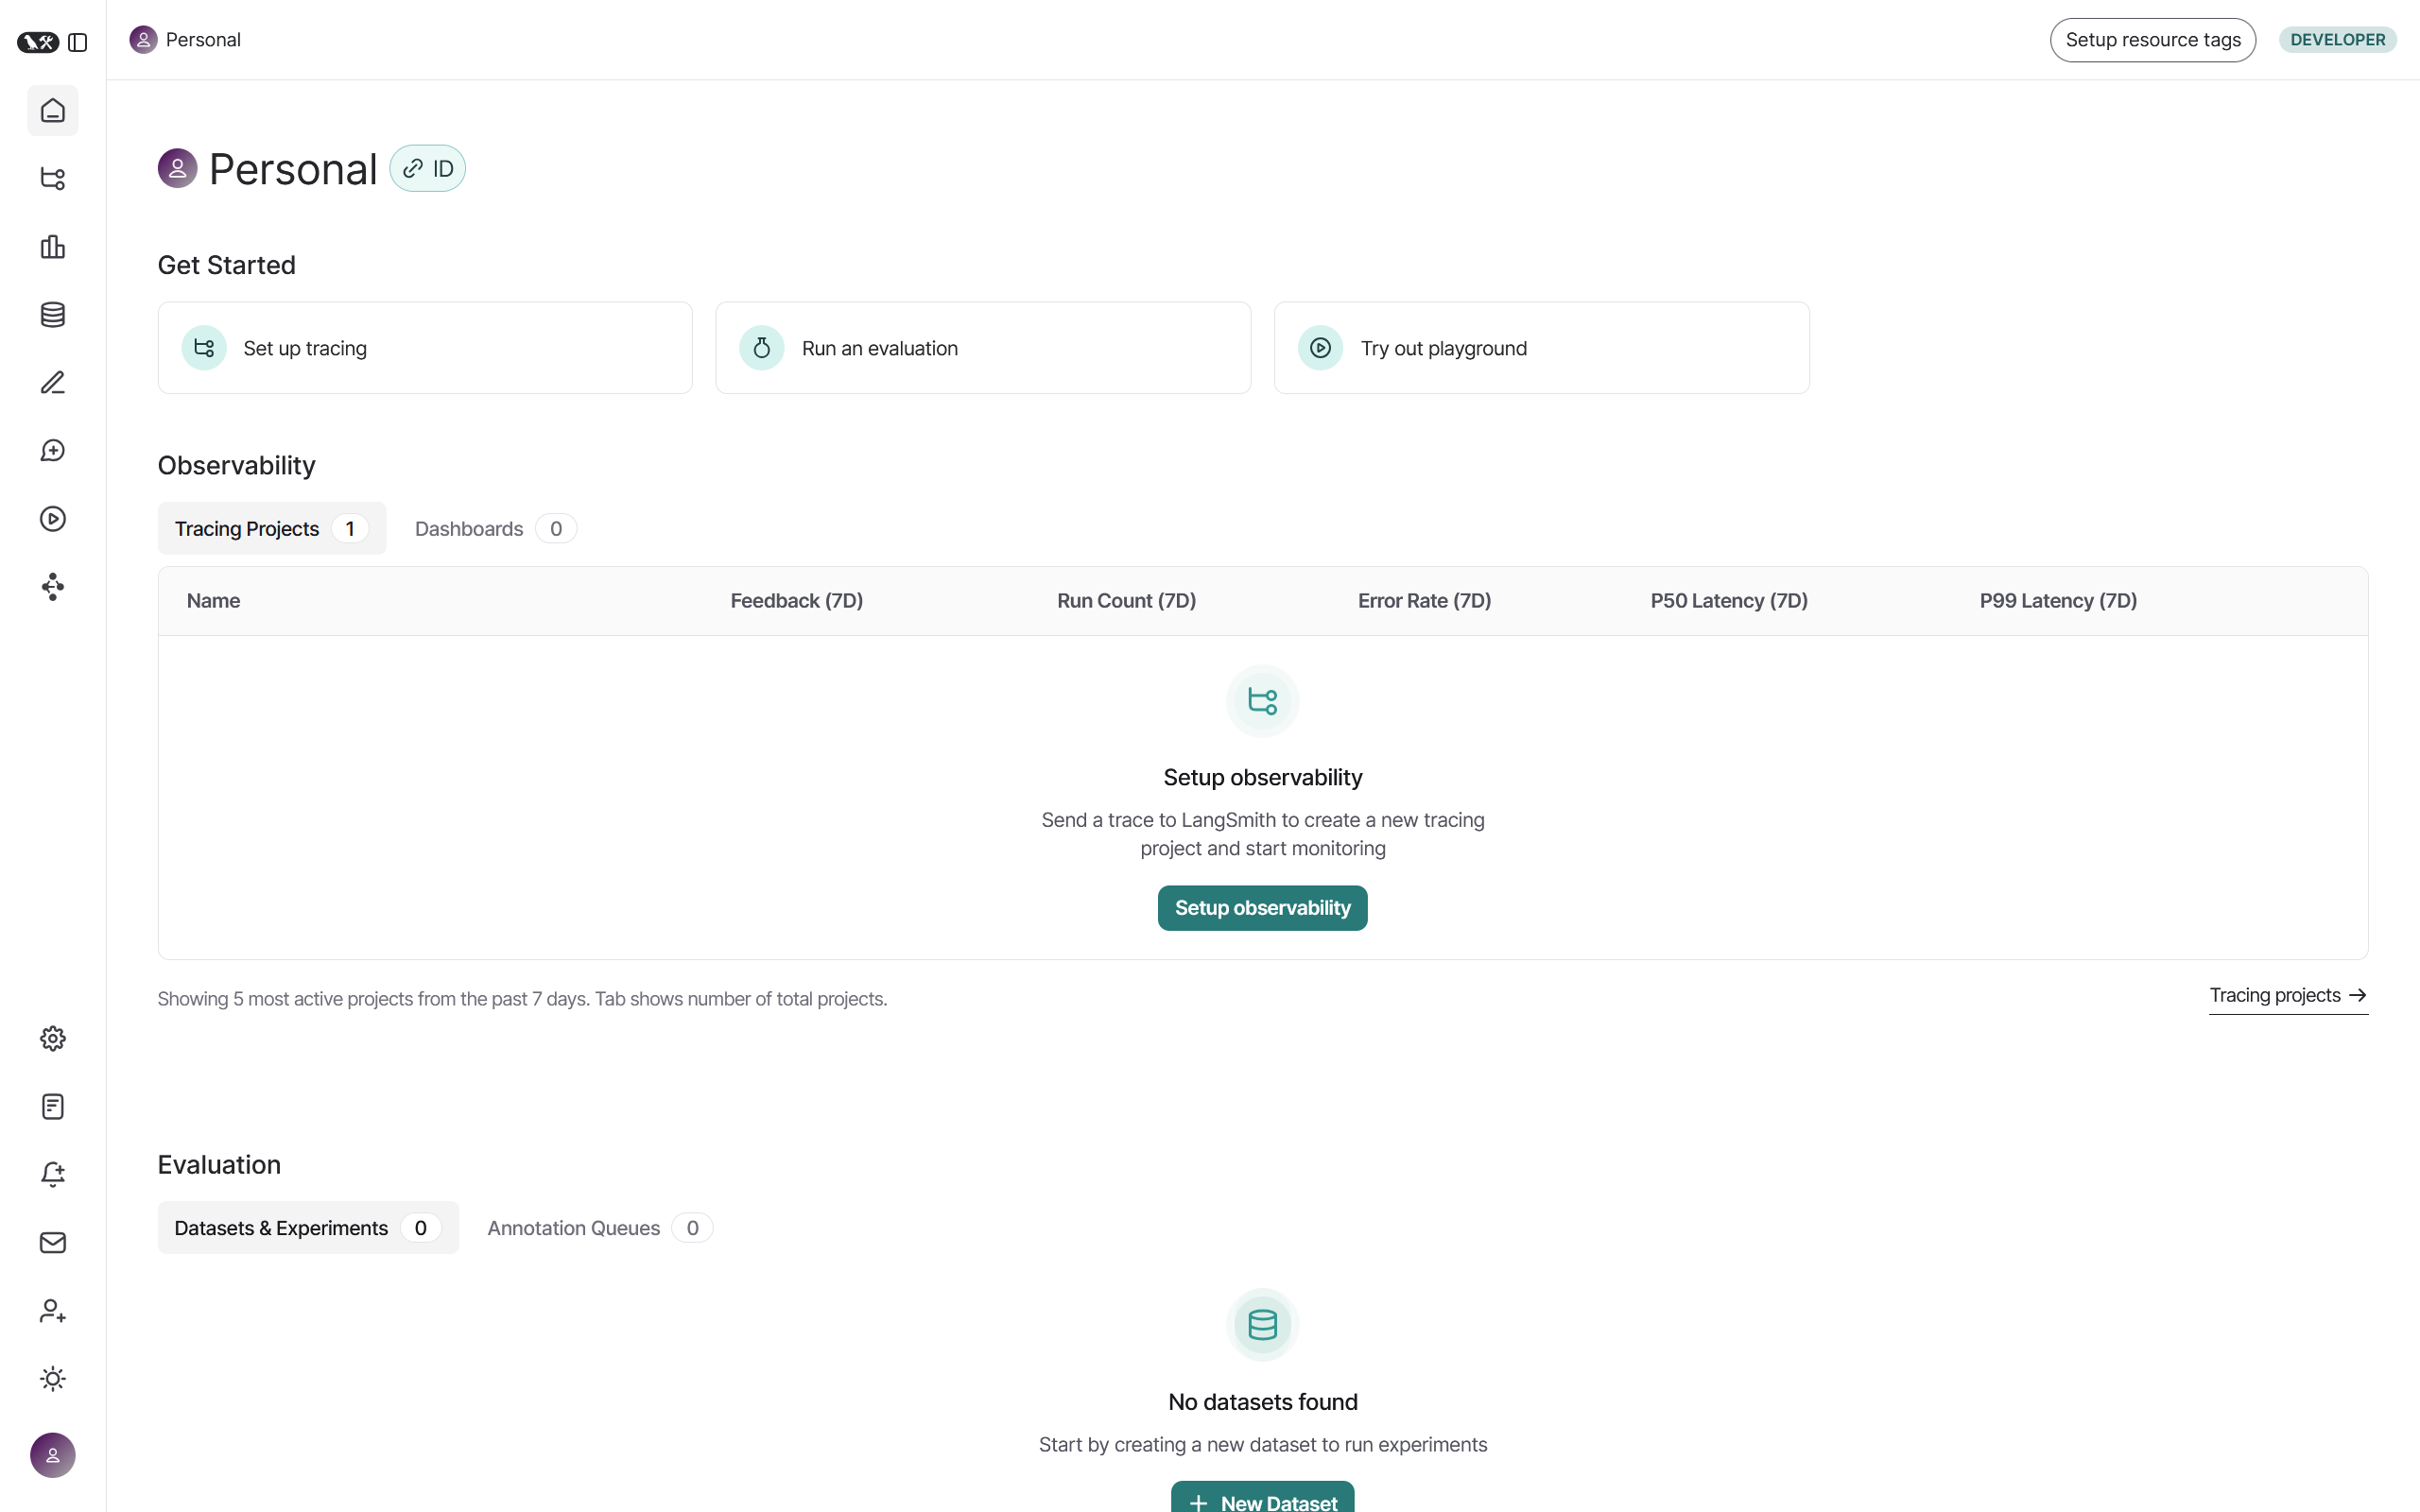Screen dimensions: 2420x1512
Task: Click the Evaluation section heading
Action: coord(219,1165)
